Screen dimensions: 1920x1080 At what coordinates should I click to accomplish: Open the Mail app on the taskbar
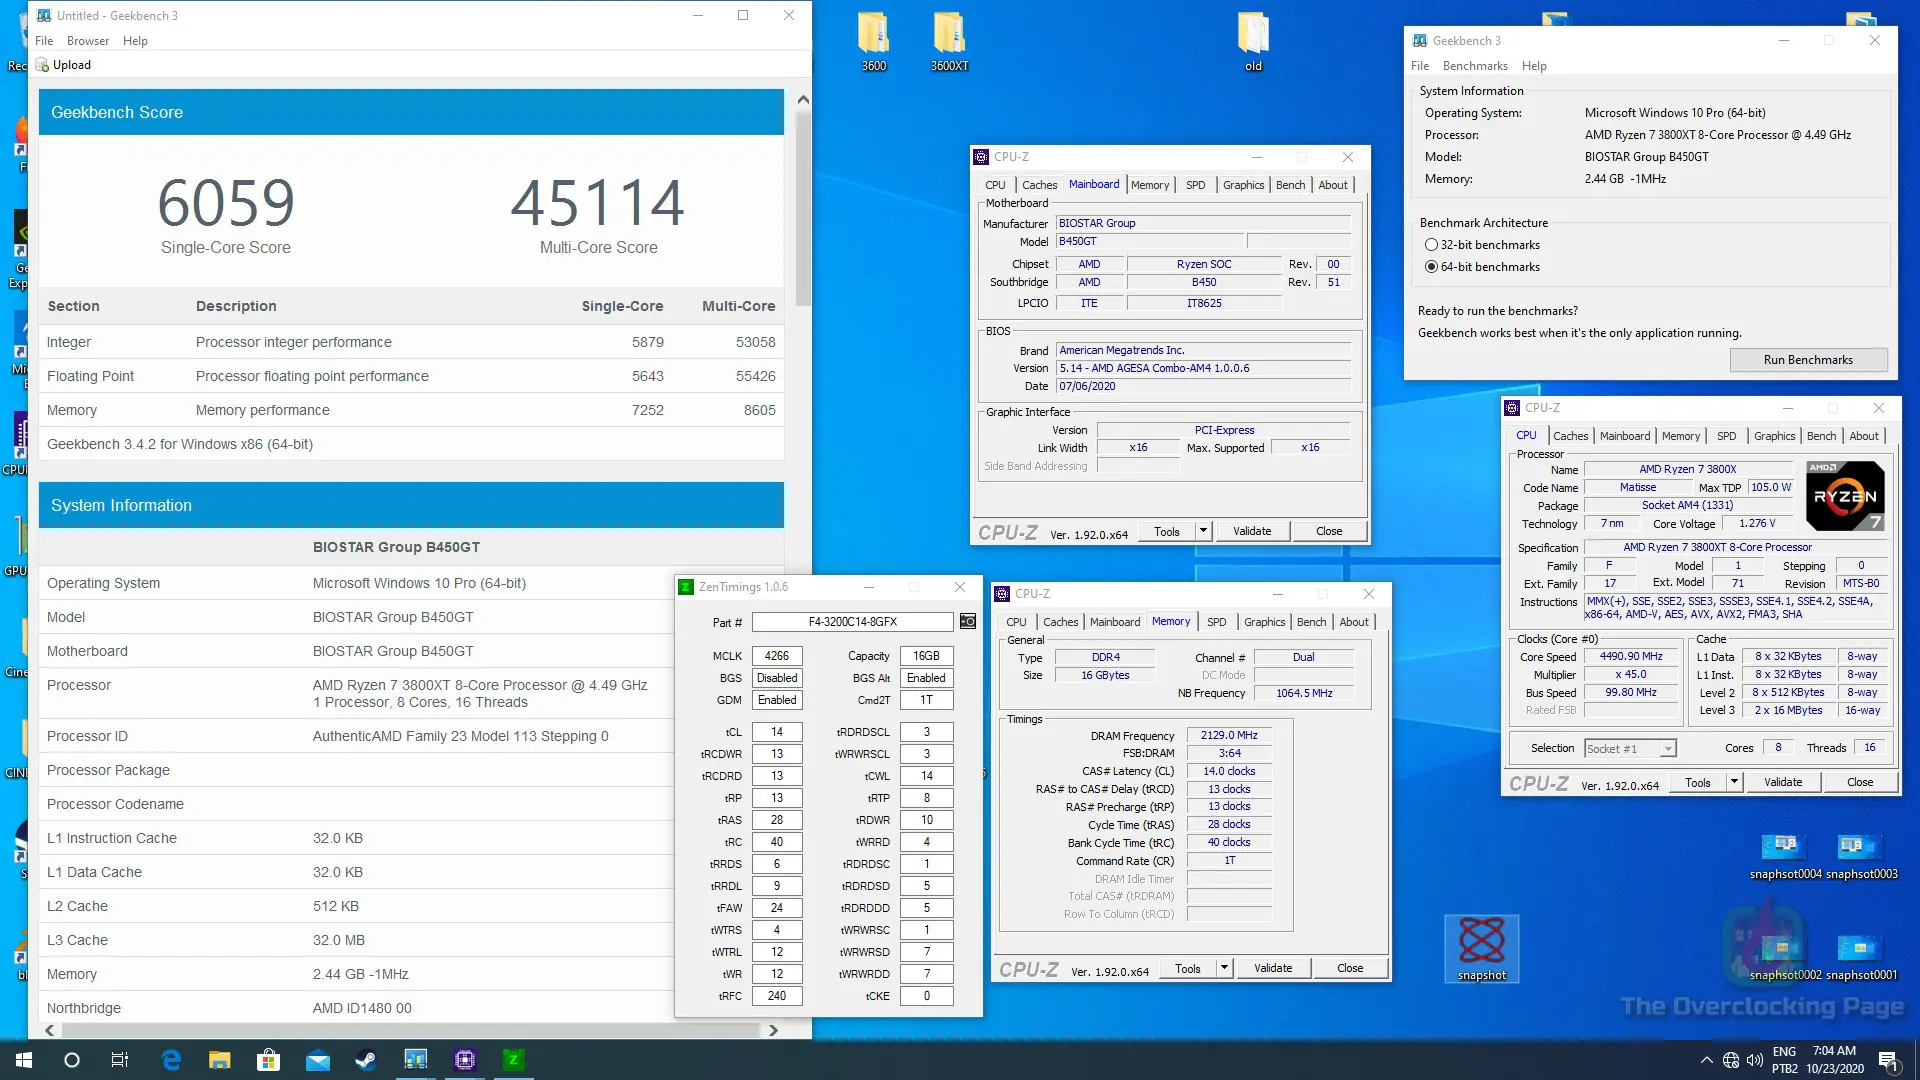[x=318, y=1060]
